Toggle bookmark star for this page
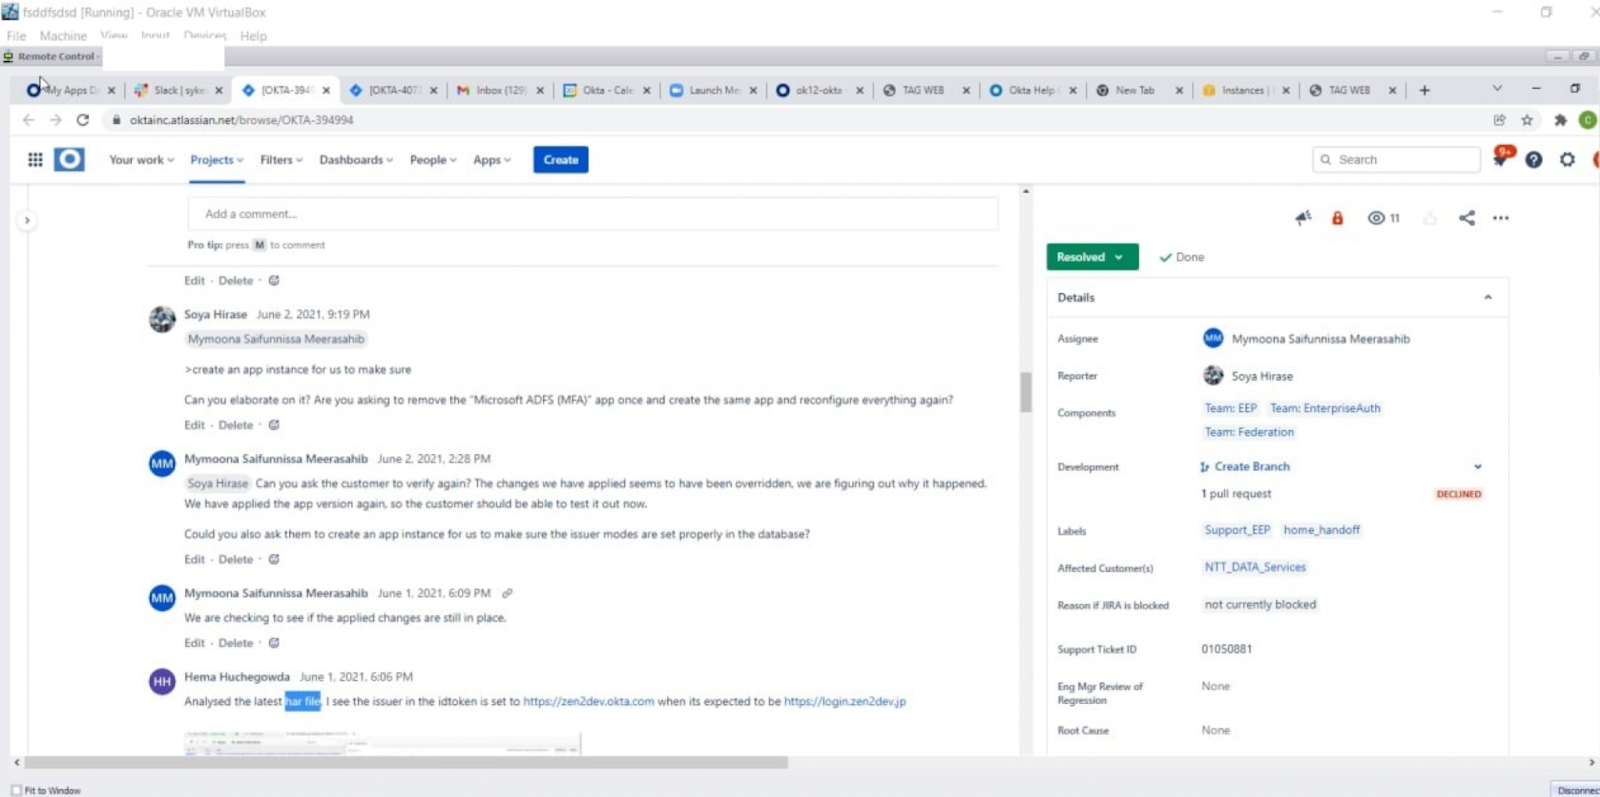Image resolution: width=1600 pixels, height=797 pixels. click(x=1527, y=120)
